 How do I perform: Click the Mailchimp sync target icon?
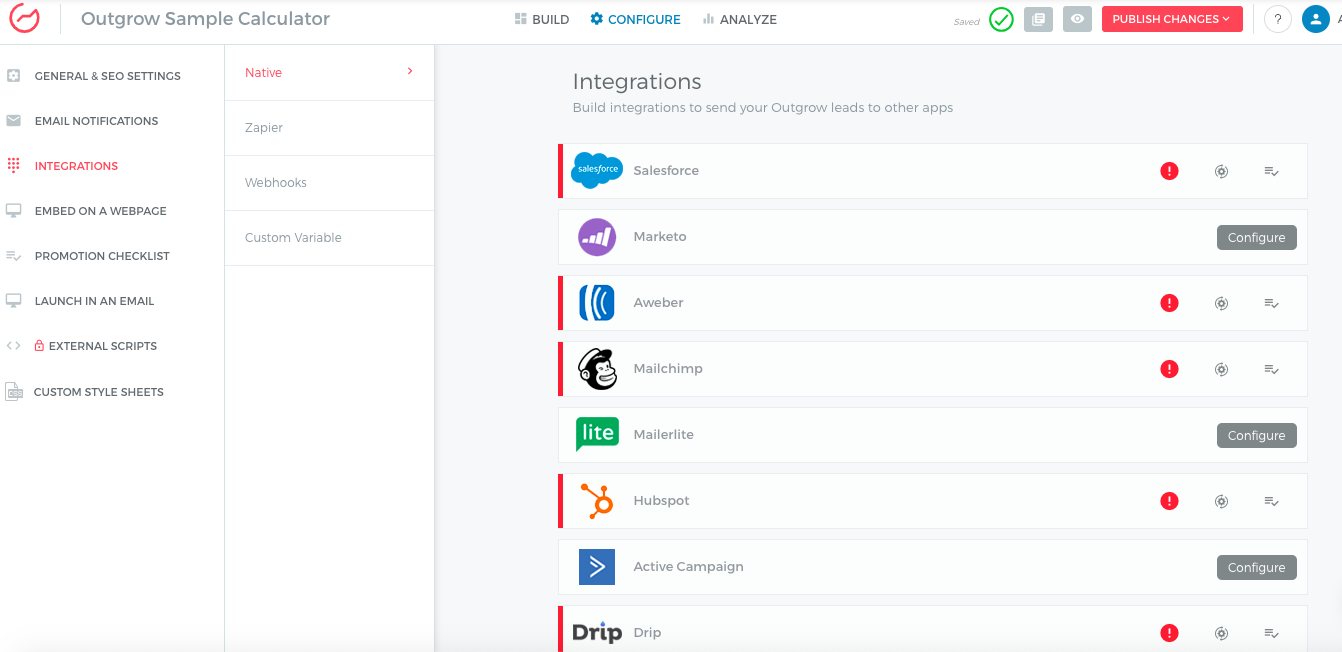(1221, 369)
